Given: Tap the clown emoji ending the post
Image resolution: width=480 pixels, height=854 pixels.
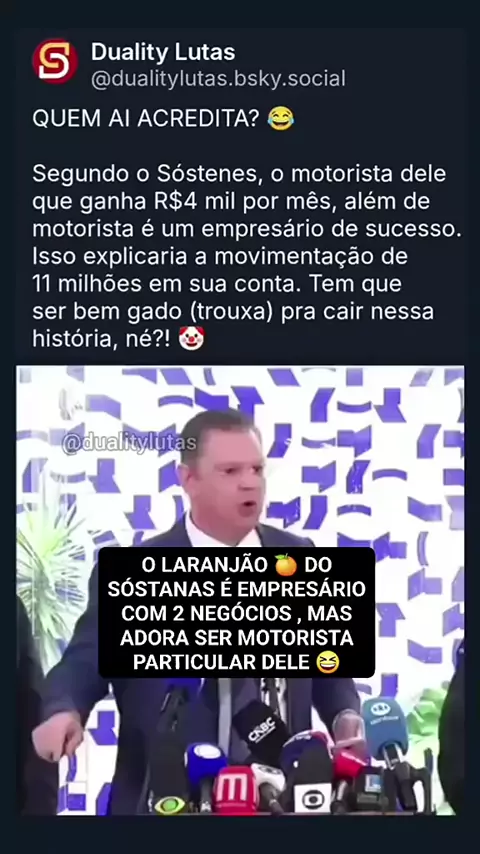Looking at the screenshot, I should click(191, 339).
